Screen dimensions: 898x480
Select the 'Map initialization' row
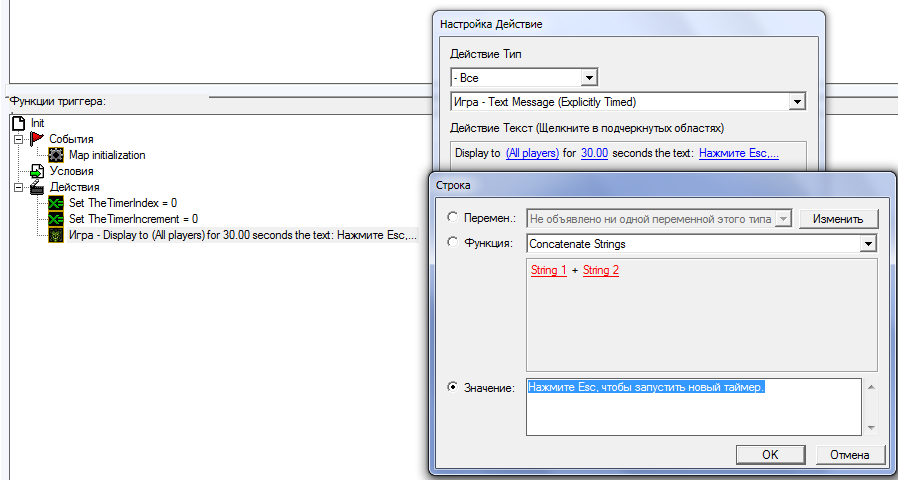point(107,155)
